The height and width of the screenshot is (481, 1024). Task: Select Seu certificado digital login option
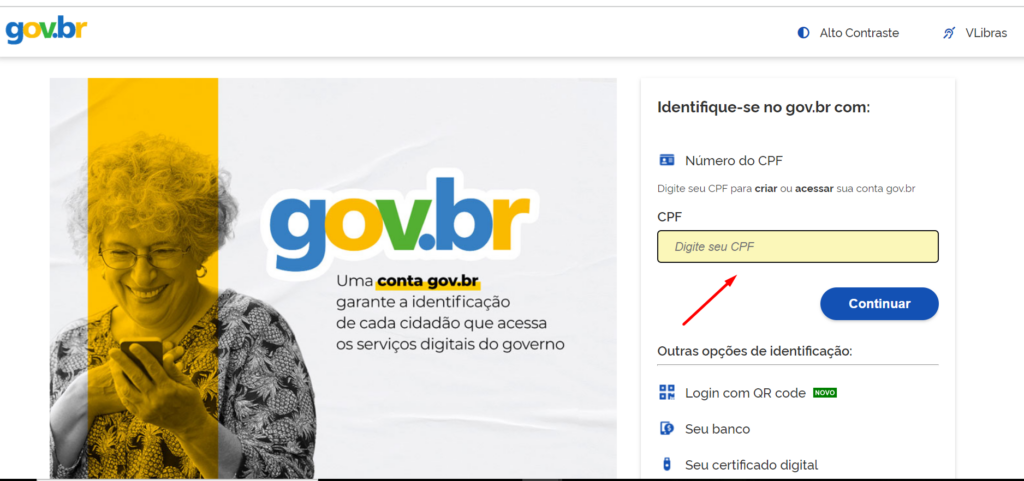coord(751,465)
